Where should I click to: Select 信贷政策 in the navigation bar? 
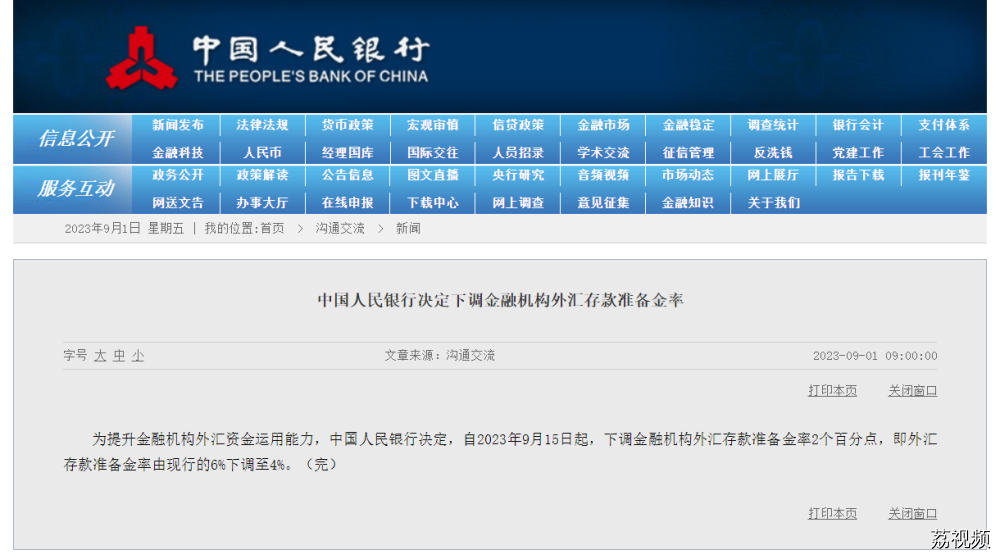(518, 125)
